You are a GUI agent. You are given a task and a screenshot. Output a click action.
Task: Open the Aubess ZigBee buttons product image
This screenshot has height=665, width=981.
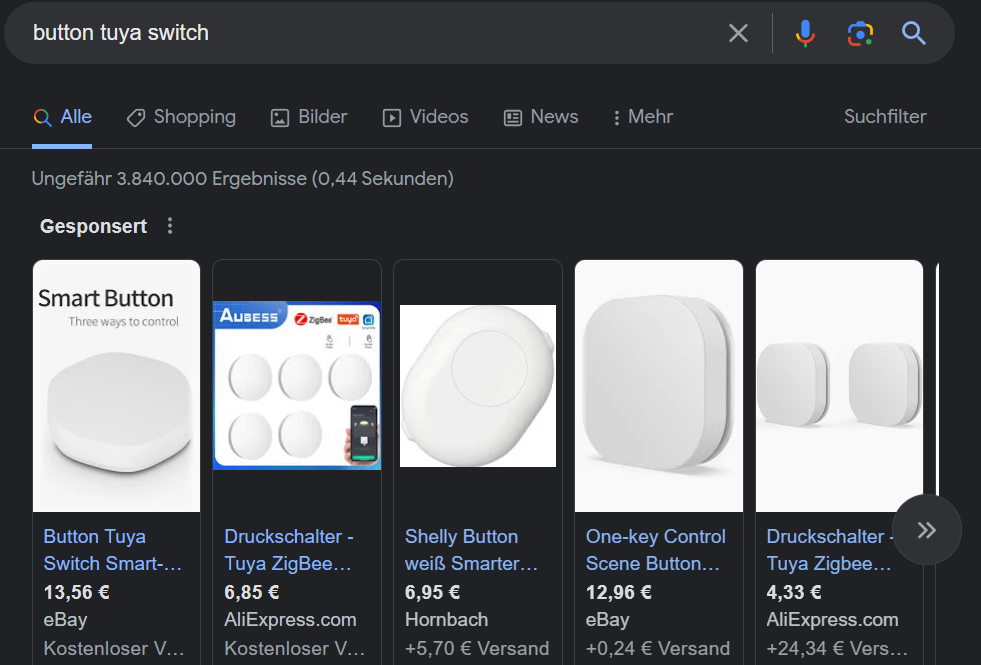[297, 386]
